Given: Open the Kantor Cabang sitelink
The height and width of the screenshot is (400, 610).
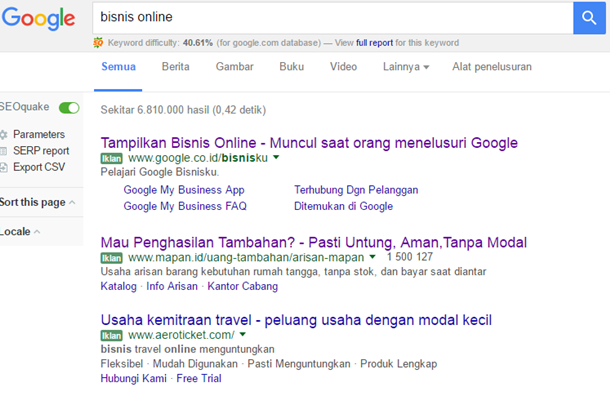Looking at the screenshot, I should (x=243, y=286).
